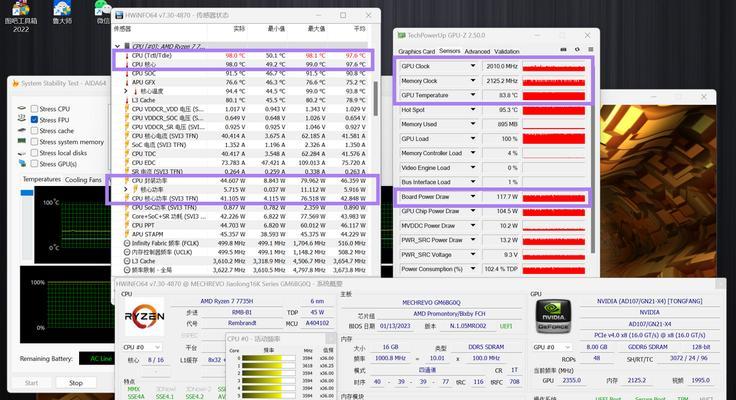Switch to the Graphics Card tab in GPU-Z
The height and width of the screenshot is (400, 736).
click(416, 52)
